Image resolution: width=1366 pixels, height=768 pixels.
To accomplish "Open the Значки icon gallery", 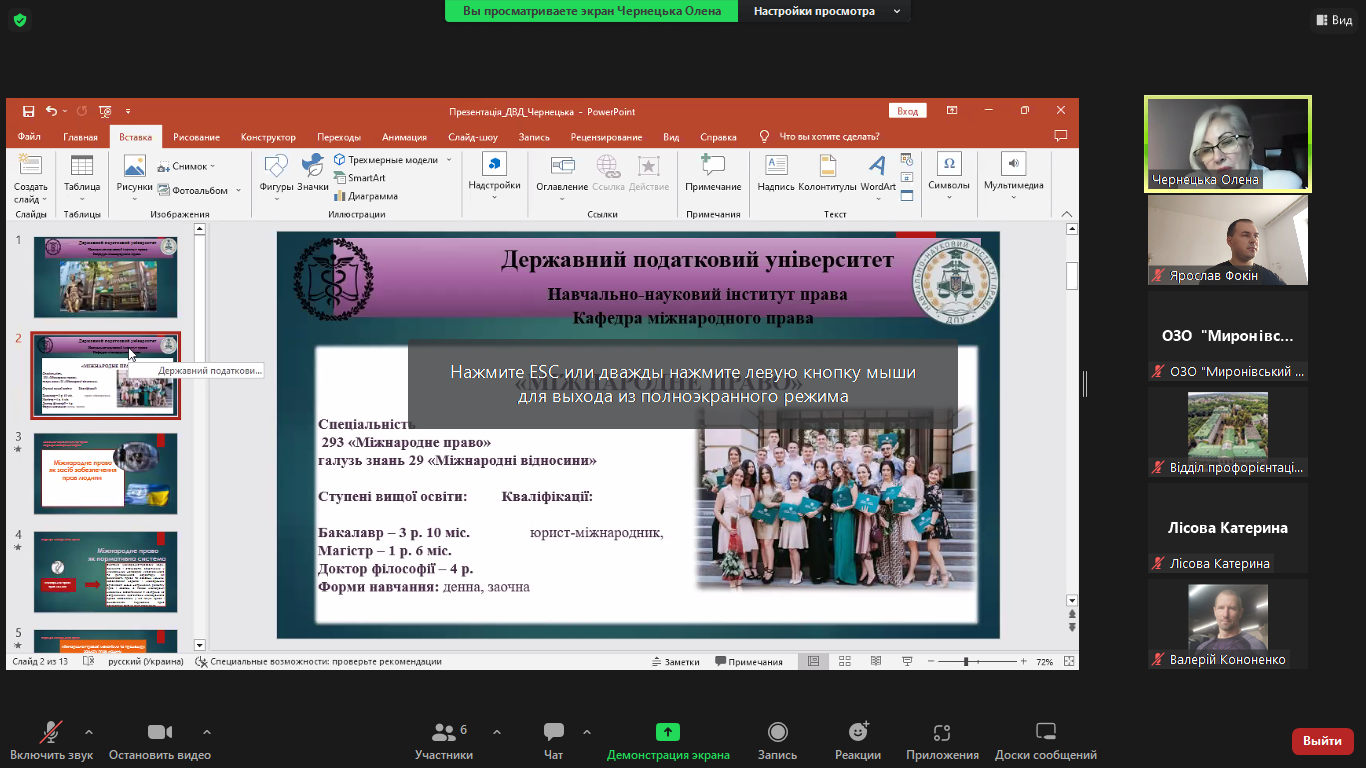I will (313, 175).
